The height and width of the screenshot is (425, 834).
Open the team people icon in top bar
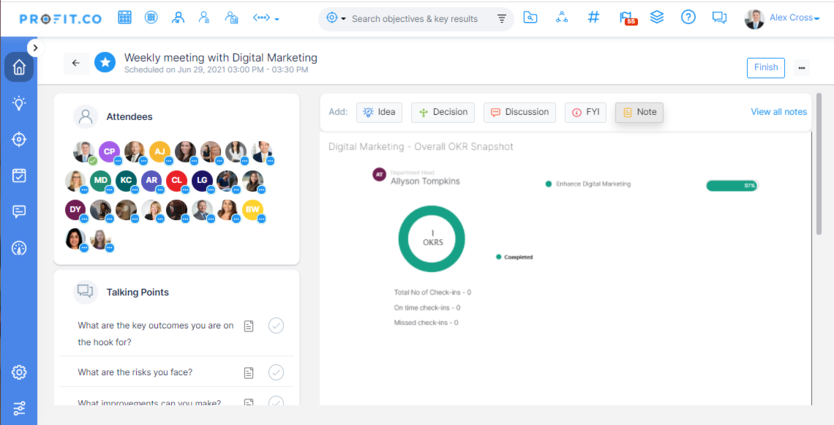[x=178, y=18]
